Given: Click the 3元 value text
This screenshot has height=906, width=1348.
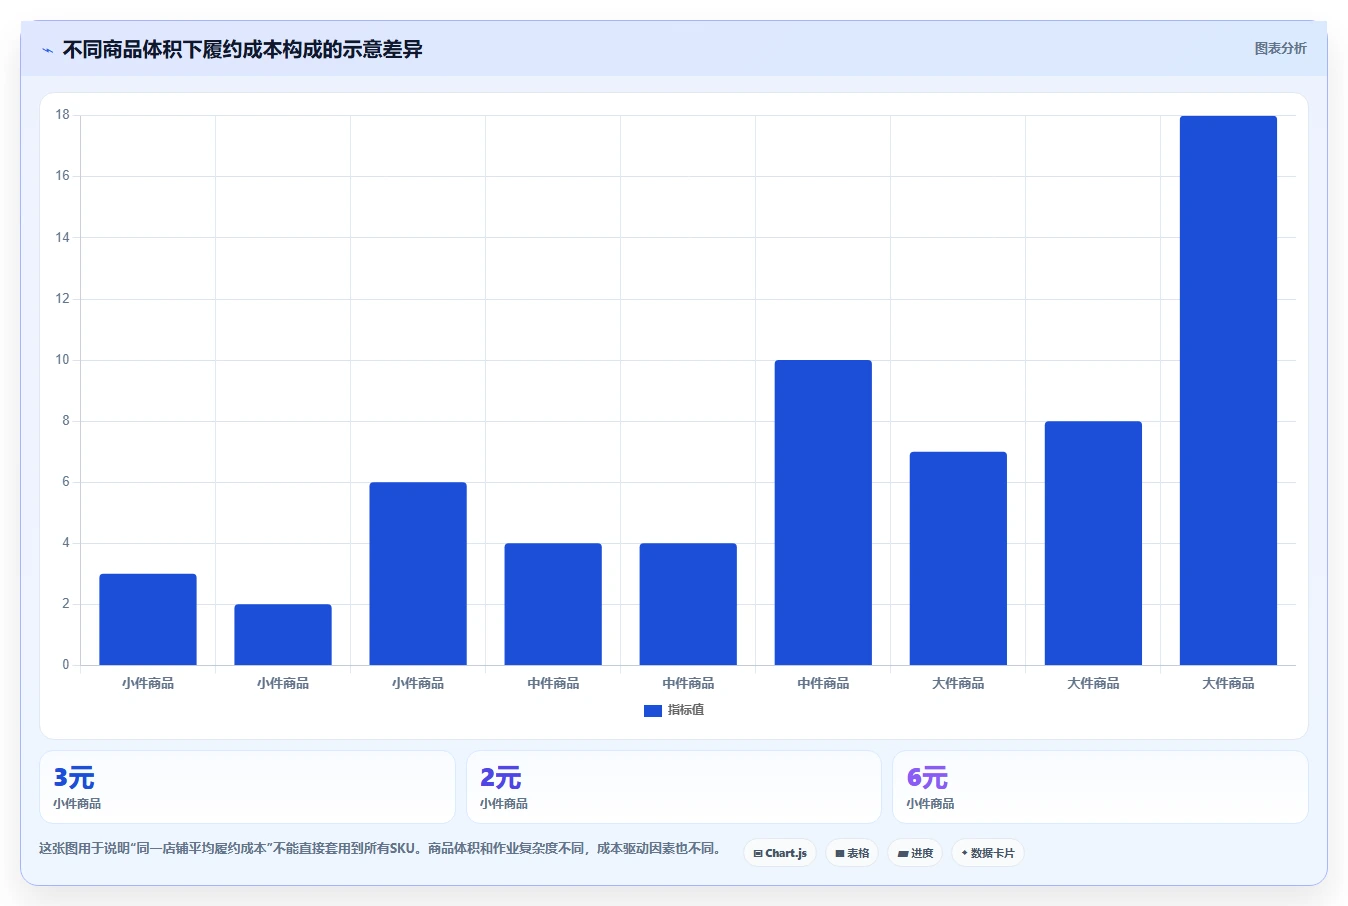Looking at the screenshot, I should (x=74, y=777).
